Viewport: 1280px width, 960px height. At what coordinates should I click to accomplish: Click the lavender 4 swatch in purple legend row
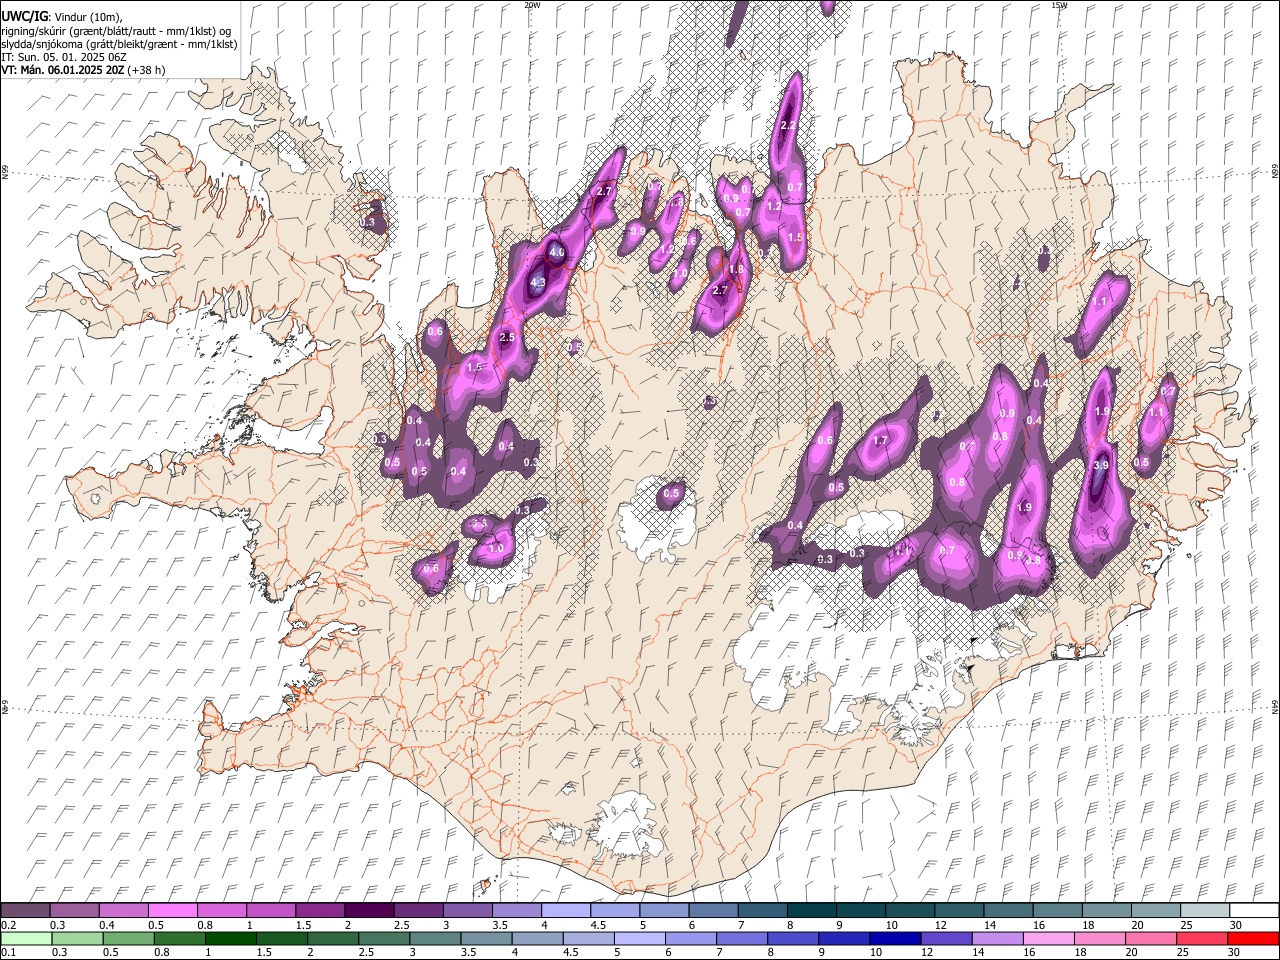pyautogui.click(x=564, y=910)
